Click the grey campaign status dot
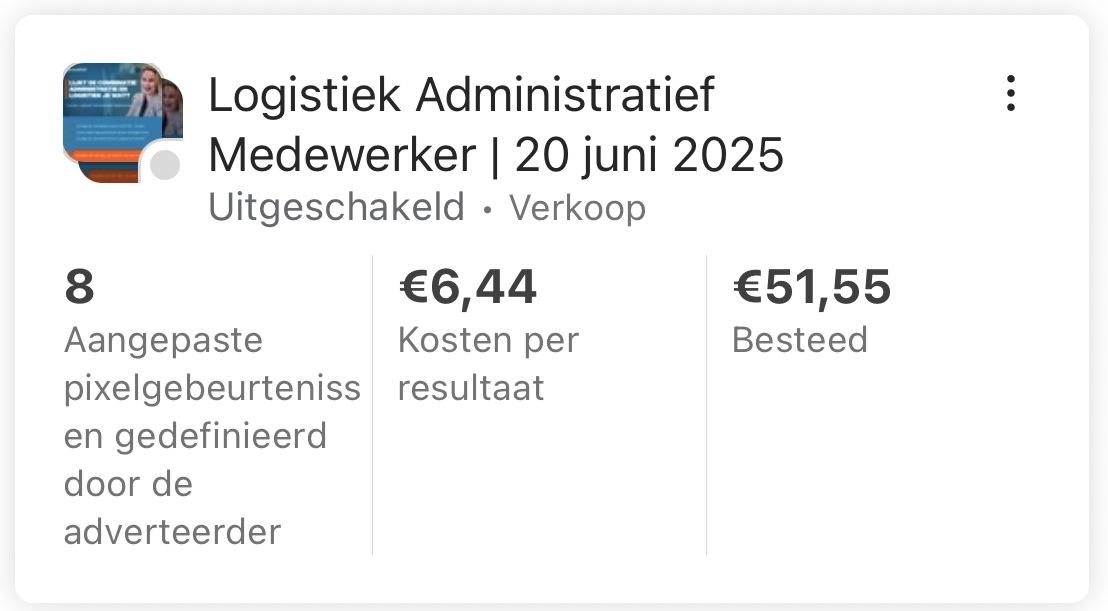Viewport: 1108px width, 611px height. 165,166
